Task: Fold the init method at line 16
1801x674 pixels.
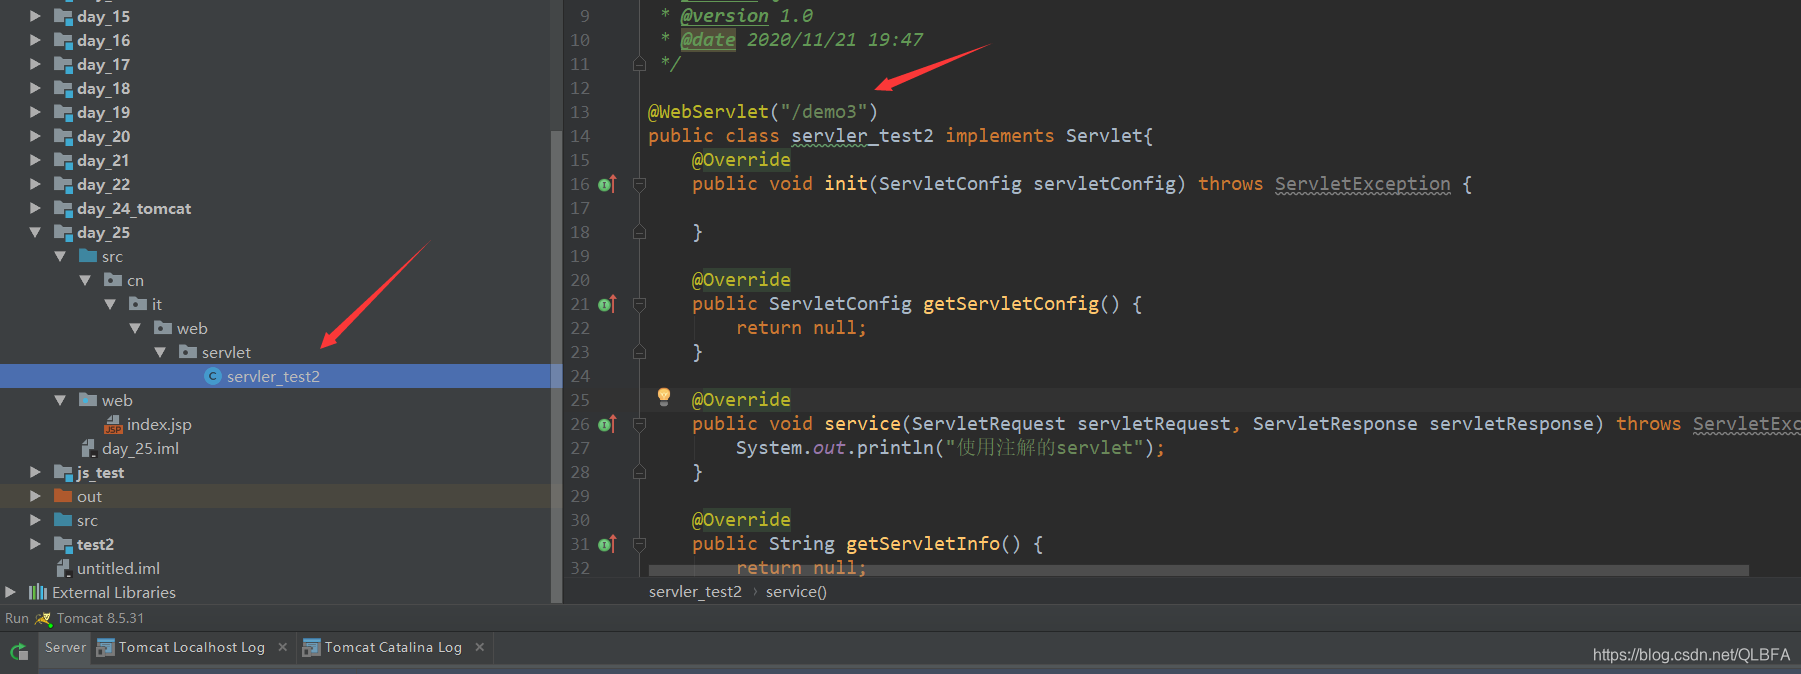Action: [x=640, y=184]
